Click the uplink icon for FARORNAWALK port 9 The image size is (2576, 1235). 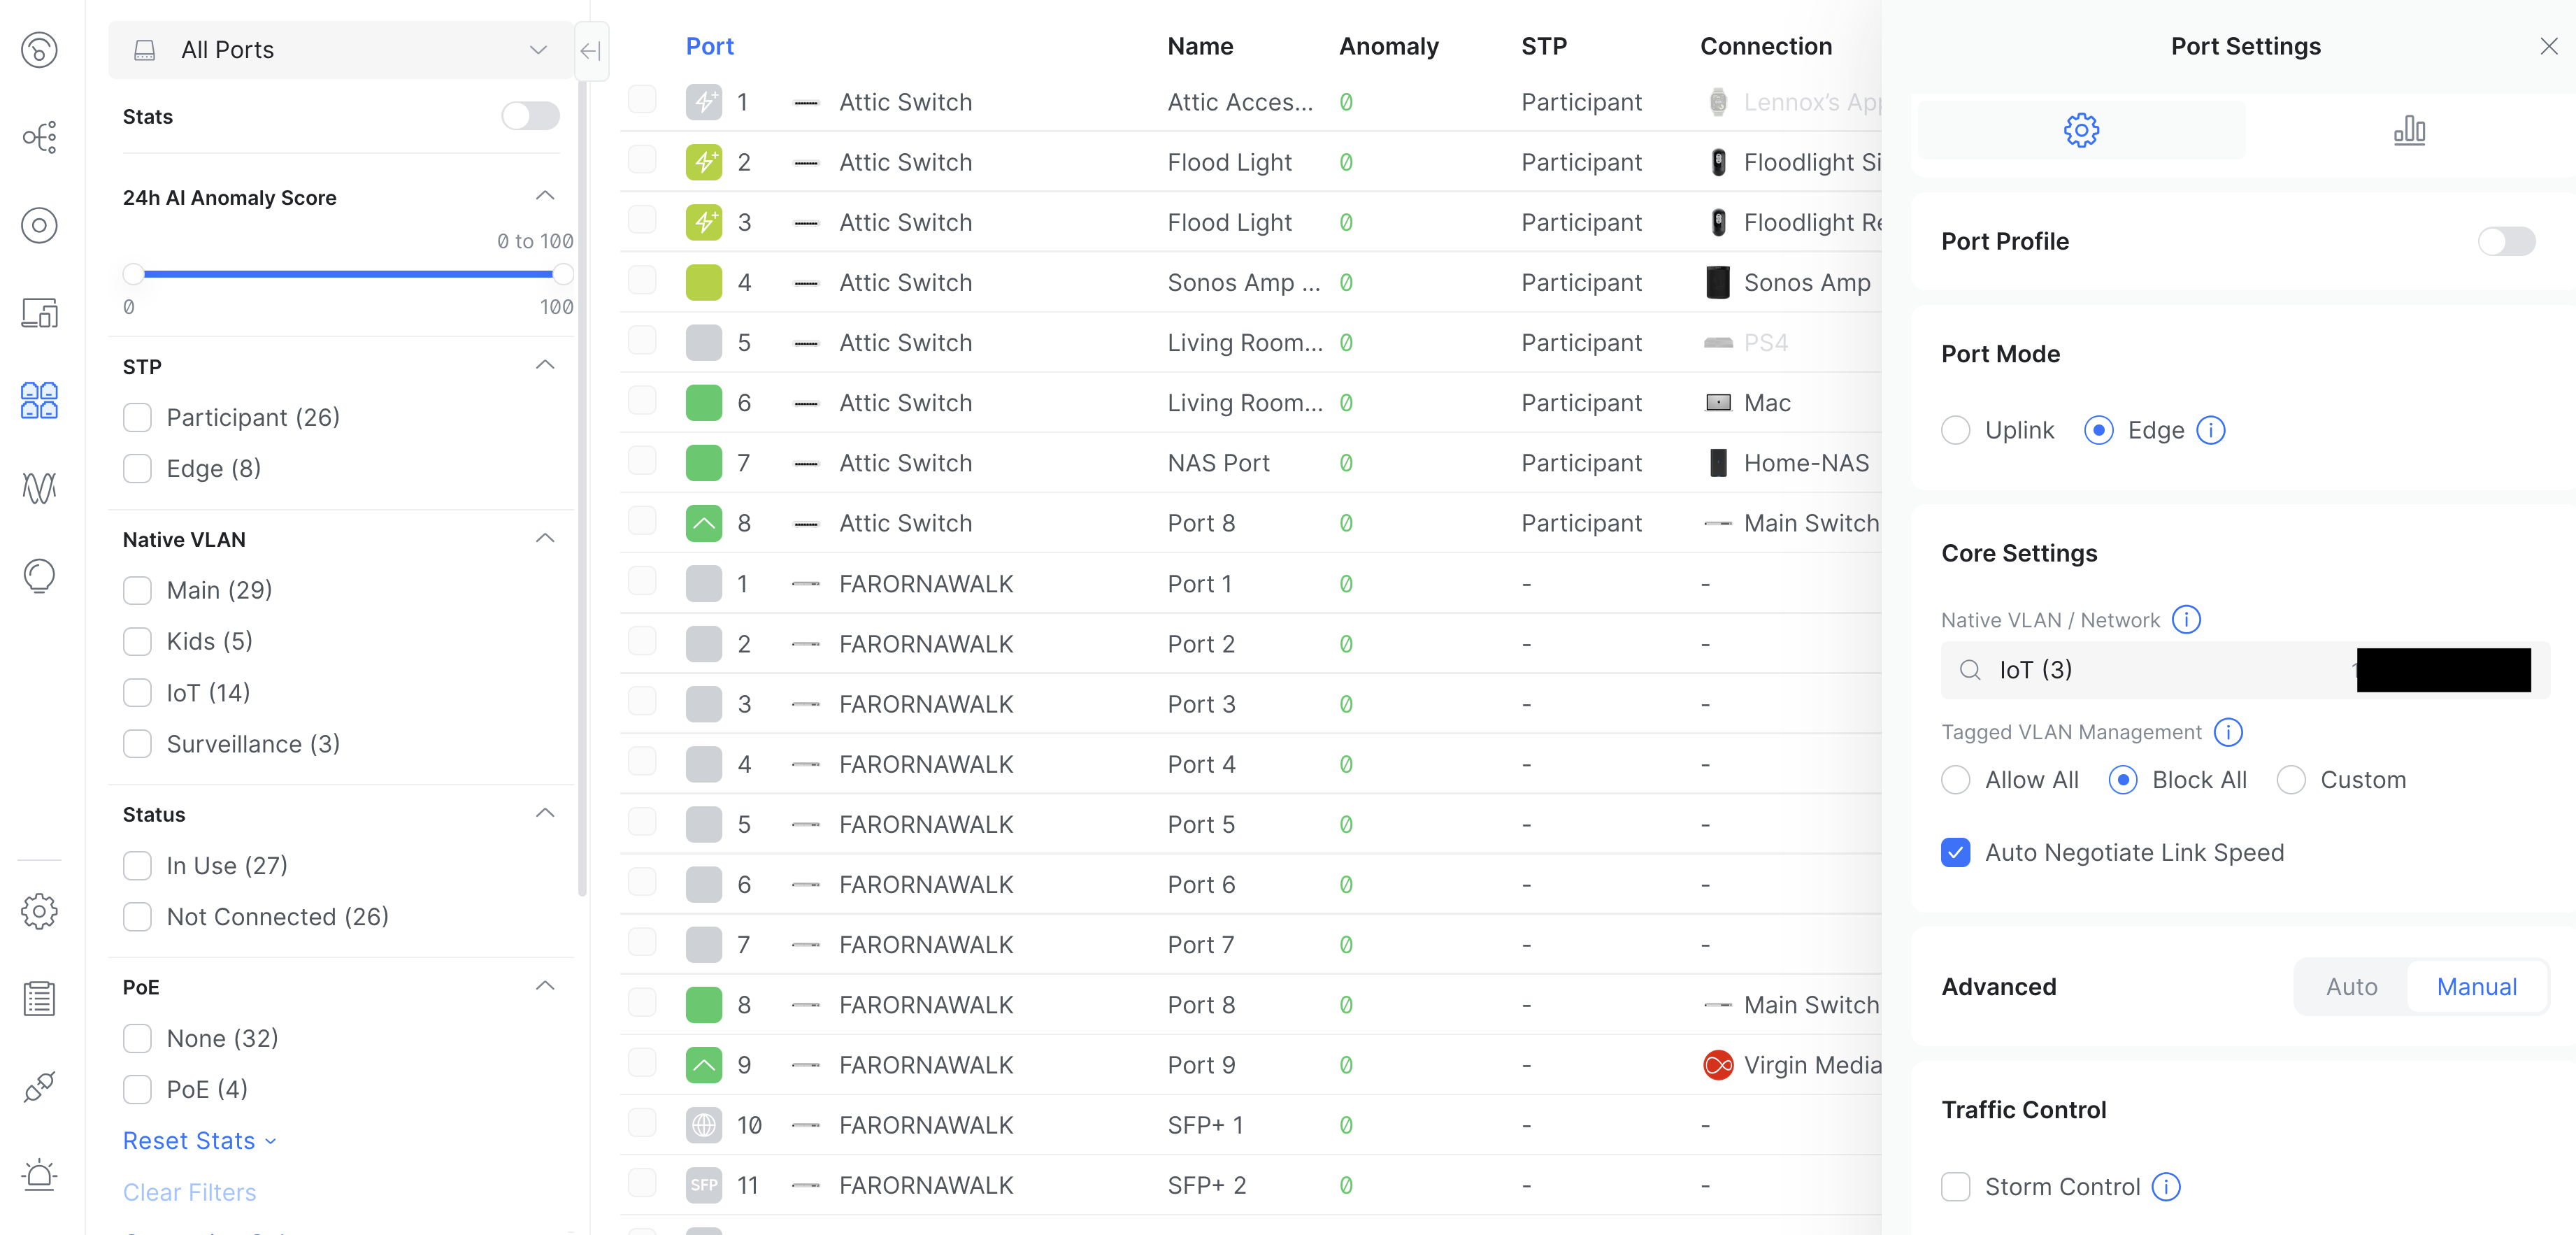tap(704, 1065)
